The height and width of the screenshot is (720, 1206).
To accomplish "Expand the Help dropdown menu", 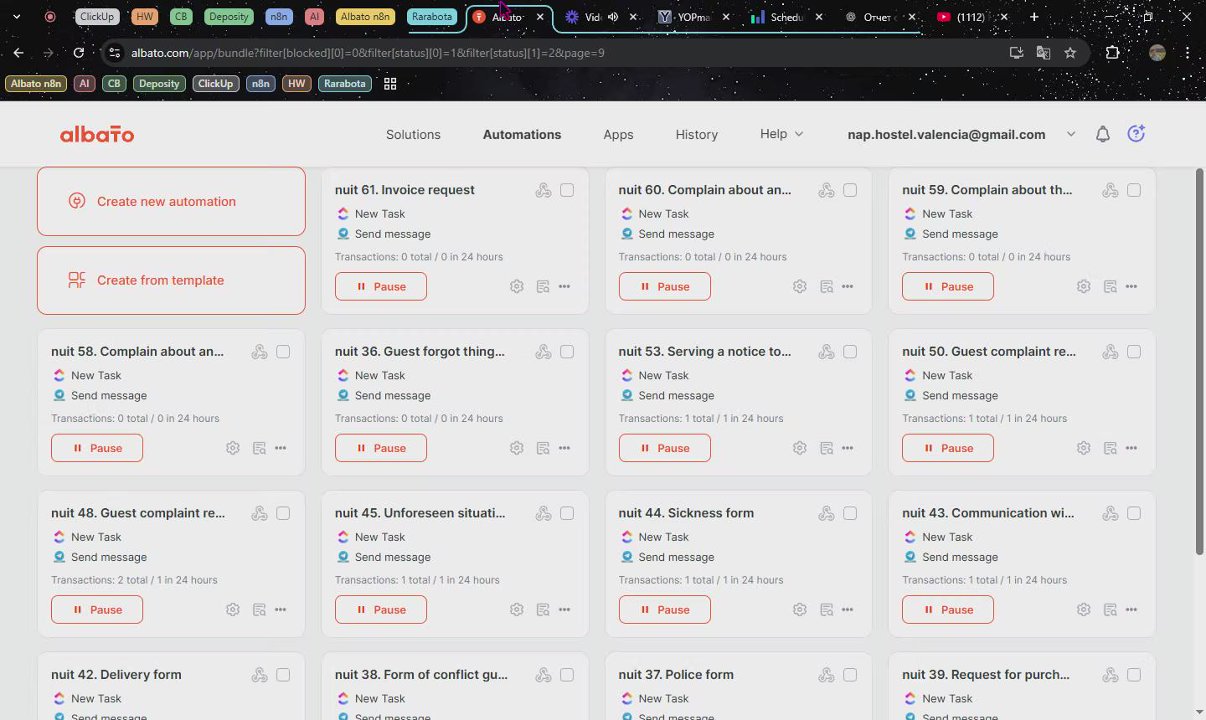I will pos(781,134).
